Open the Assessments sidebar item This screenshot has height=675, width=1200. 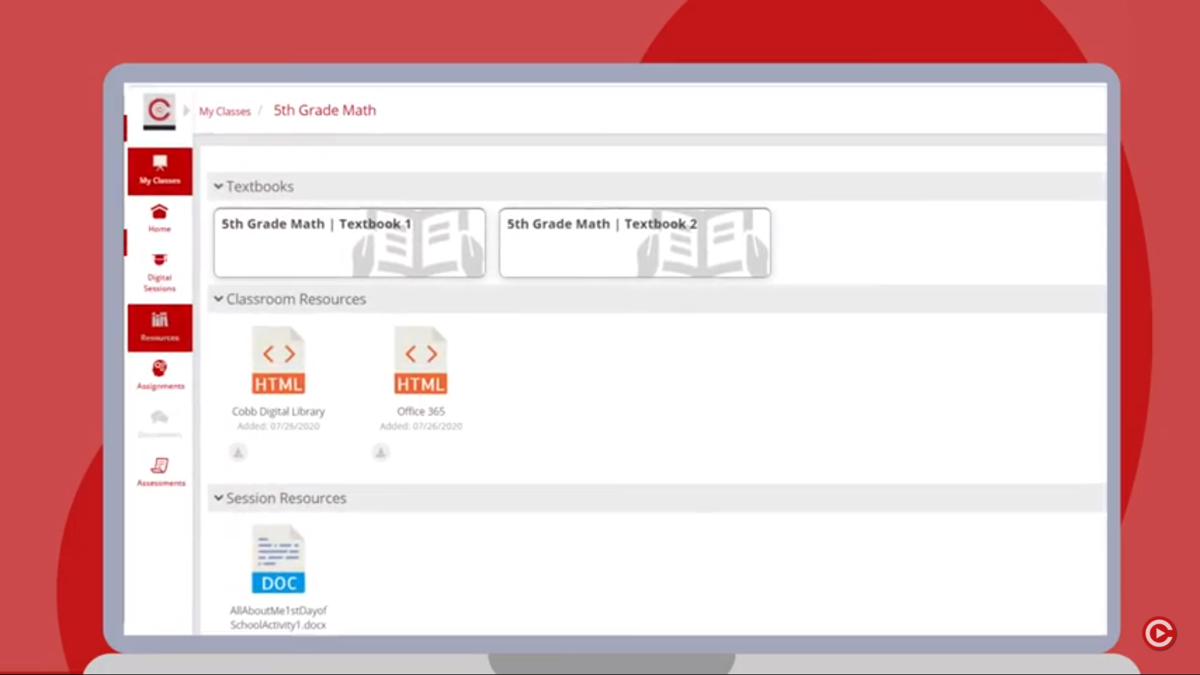pyautogui.click(x=160, y=472)
